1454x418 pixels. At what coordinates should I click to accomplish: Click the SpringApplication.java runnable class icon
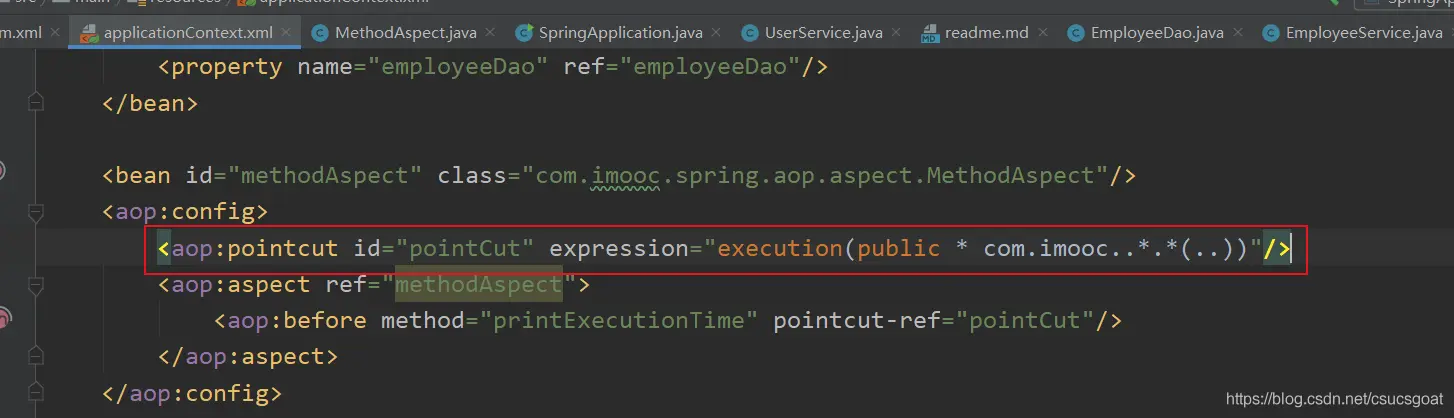pyautogui.click(x=524, y=33)
